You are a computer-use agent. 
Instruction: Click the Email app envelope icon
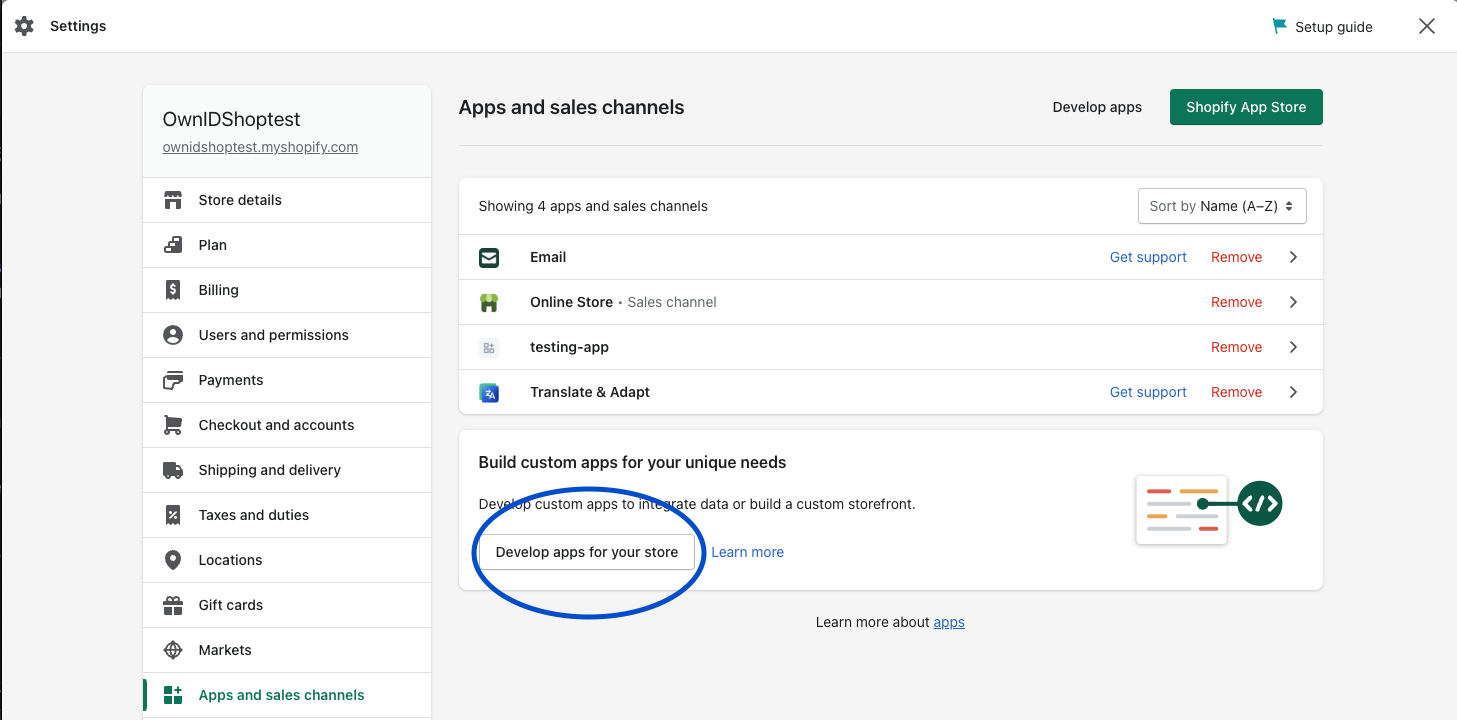[x=489, y=257]
